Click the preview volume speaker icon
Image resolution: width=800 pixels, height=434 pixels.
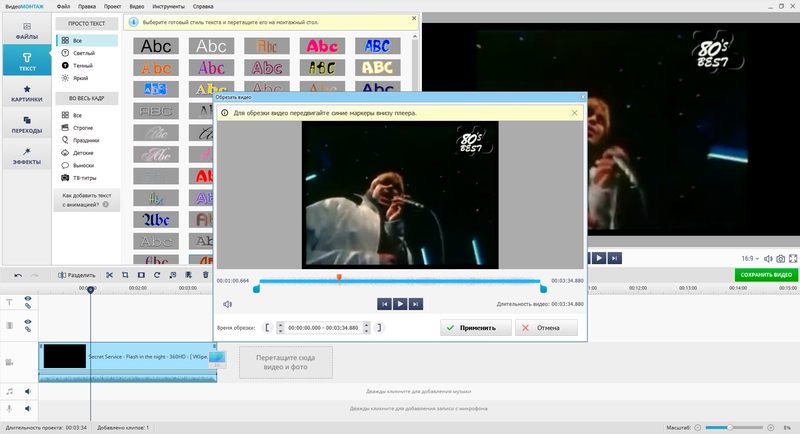click(768, 259)
